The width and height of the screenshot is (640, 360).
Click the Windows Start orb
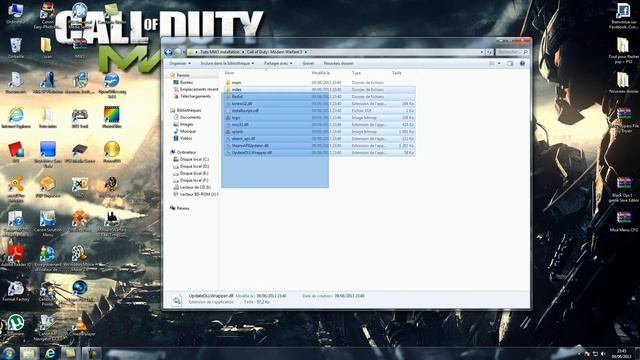point(9,353)
